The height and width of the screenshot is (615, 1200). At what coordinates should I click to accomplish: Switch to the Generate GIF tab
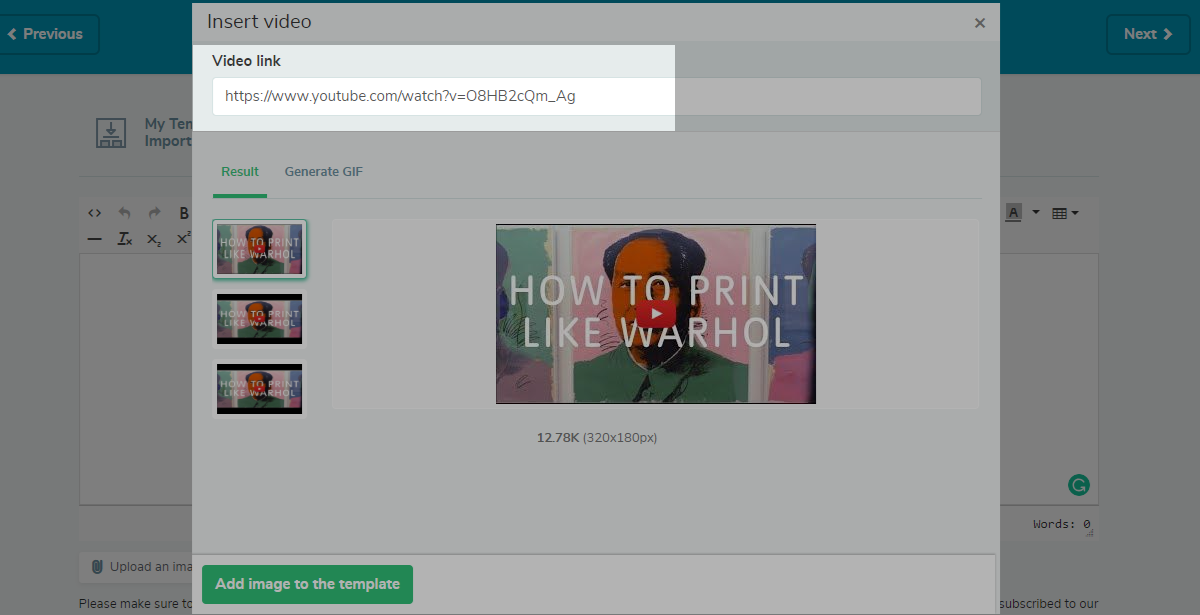[x=324, y=172]
